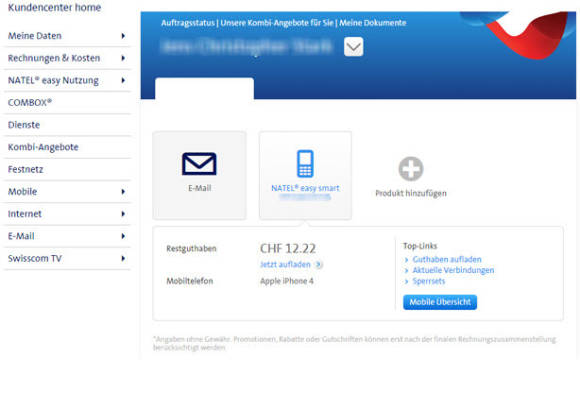
Task: Open Mobile sidebar entry
Action: click(23, 192)
